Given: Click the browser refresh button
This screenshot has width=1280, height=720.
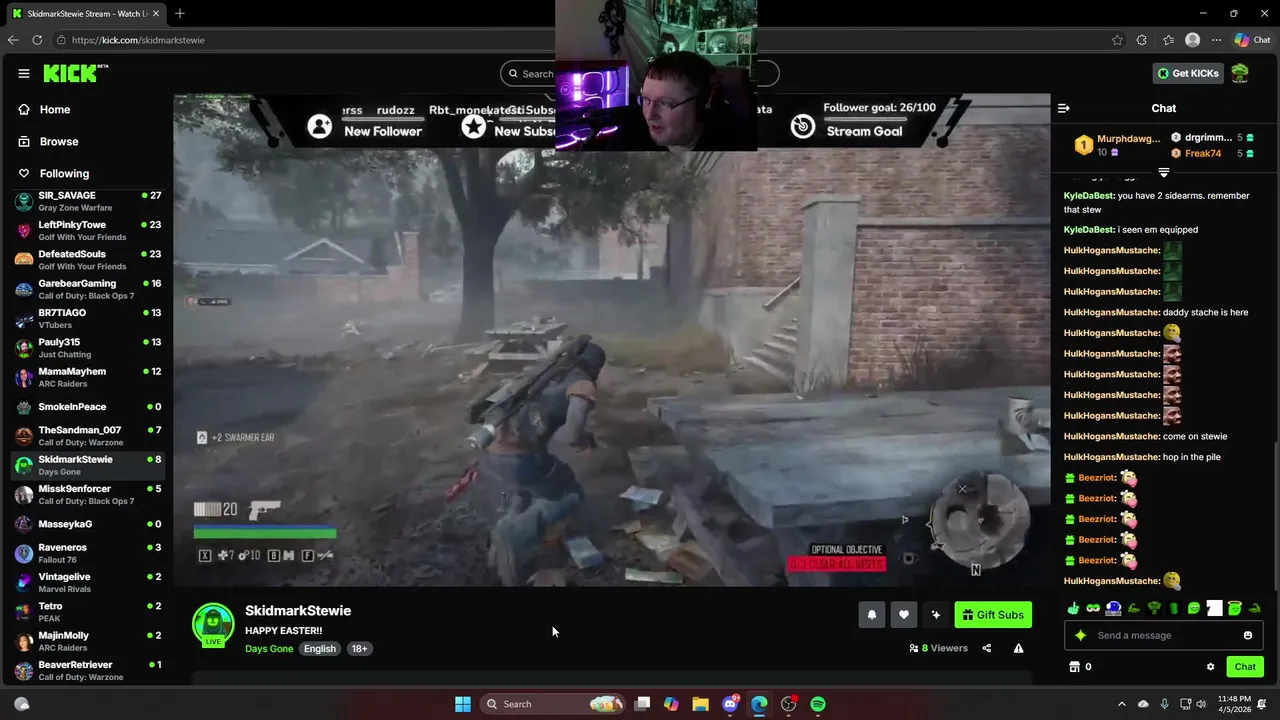Looking at the screenshot, I should 37,40.
